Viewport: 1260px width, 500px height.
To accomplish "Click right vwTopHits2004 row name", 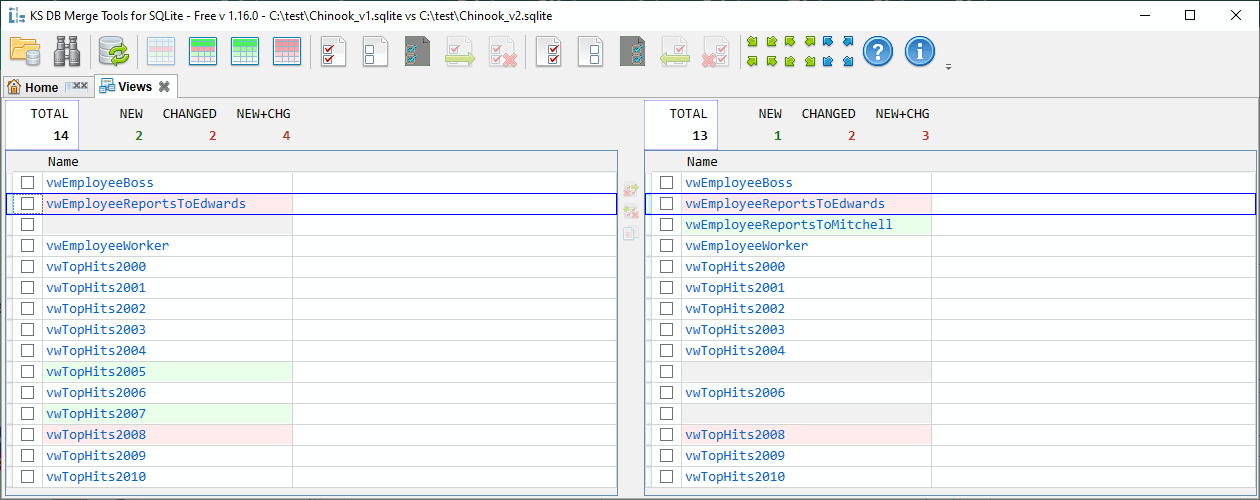I will pos(735,351).
